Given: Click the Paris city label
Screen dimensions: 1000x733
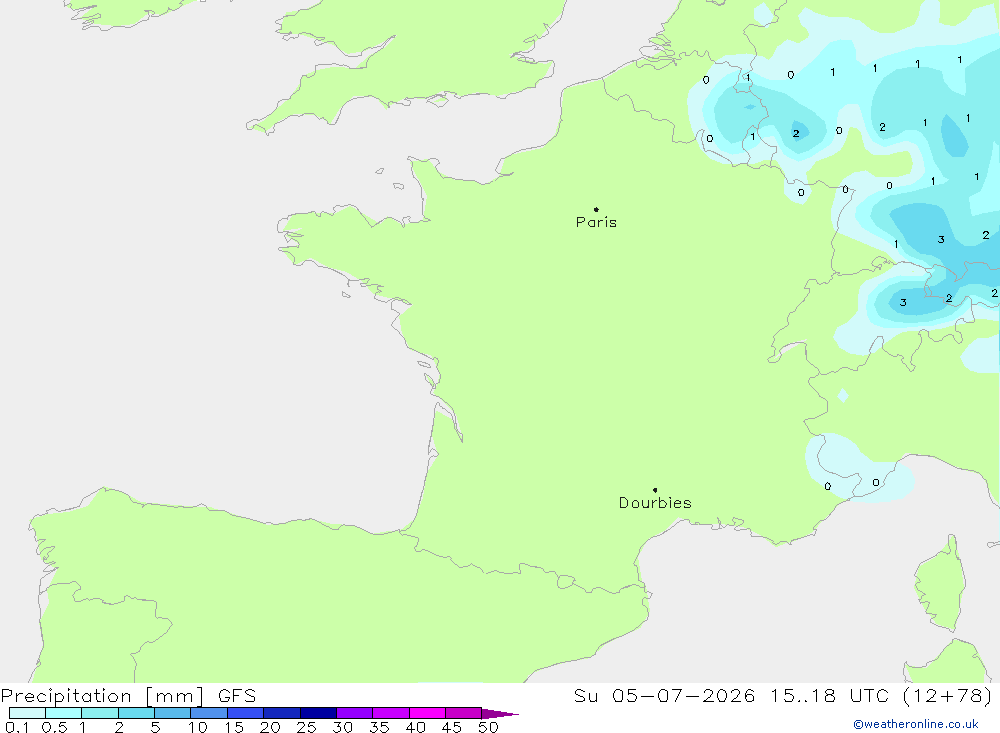Looking at the screenshot, I should (596, 222).
